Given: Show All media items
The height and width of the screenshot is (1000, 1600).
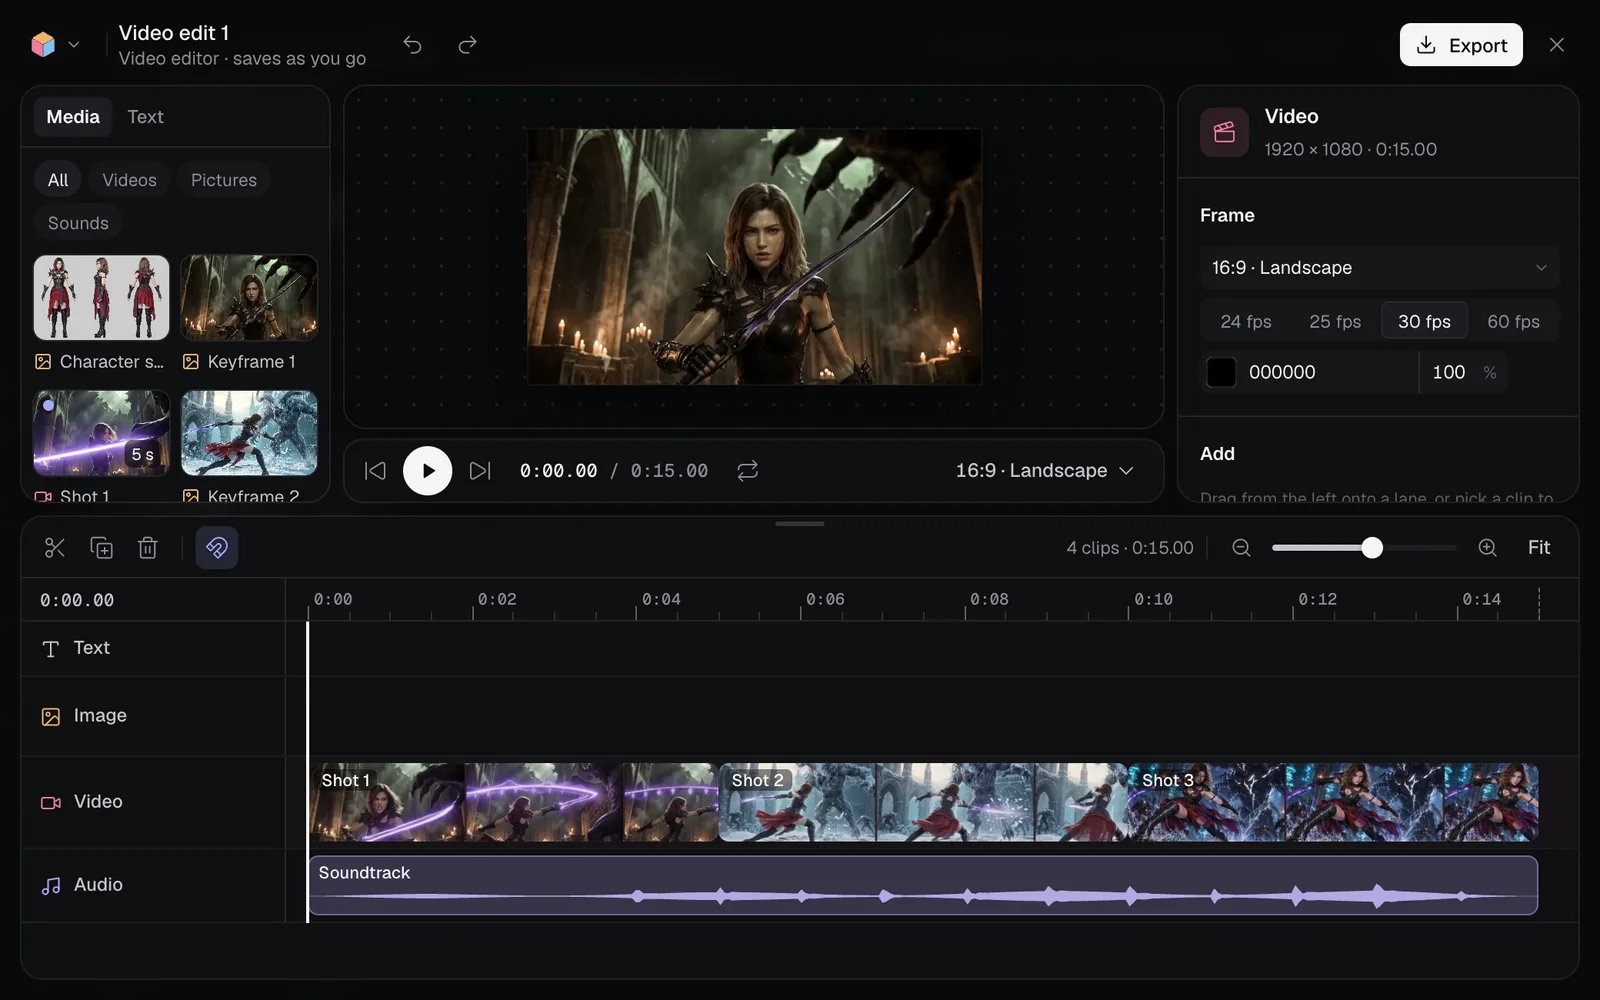Looking at the screenshot, I should coord(58,180).
